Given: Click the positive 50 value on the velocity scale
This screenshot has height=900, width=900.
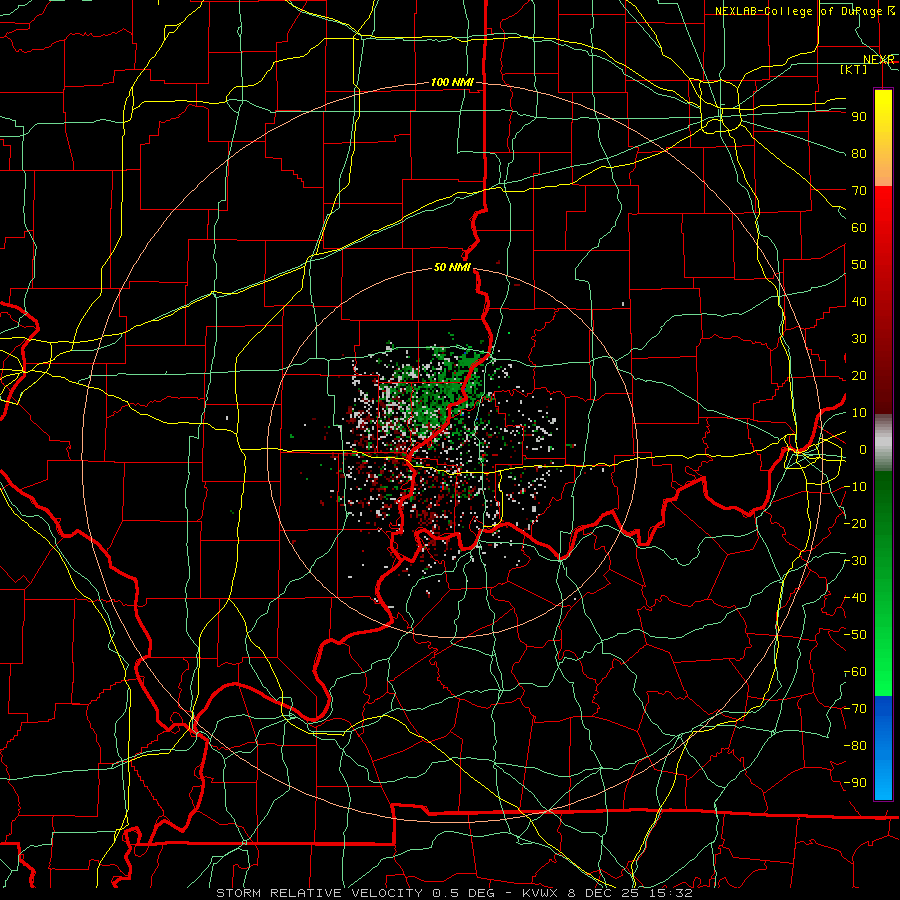Looking at the screenshot, I should (859, 265).
